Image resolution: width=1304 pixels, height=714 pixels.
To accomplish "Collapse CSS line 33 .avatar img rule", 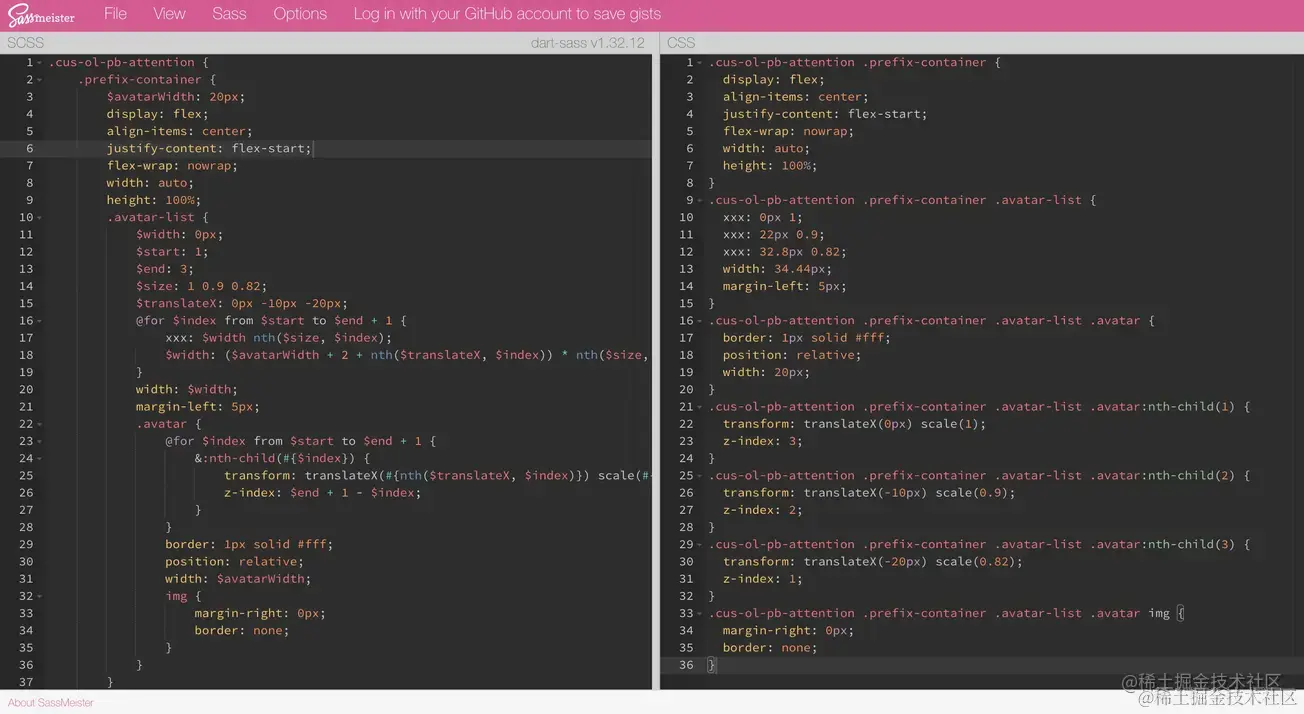I will pyautogui.click(x=700, y=613).
